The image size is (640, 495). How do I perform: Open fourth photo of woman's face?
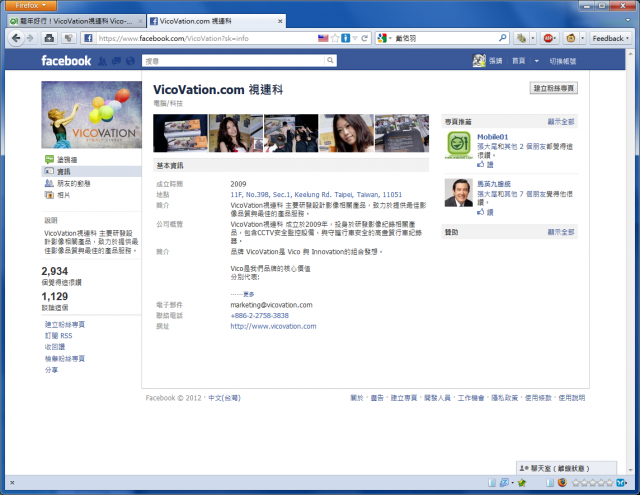click(x=347, y=133)
